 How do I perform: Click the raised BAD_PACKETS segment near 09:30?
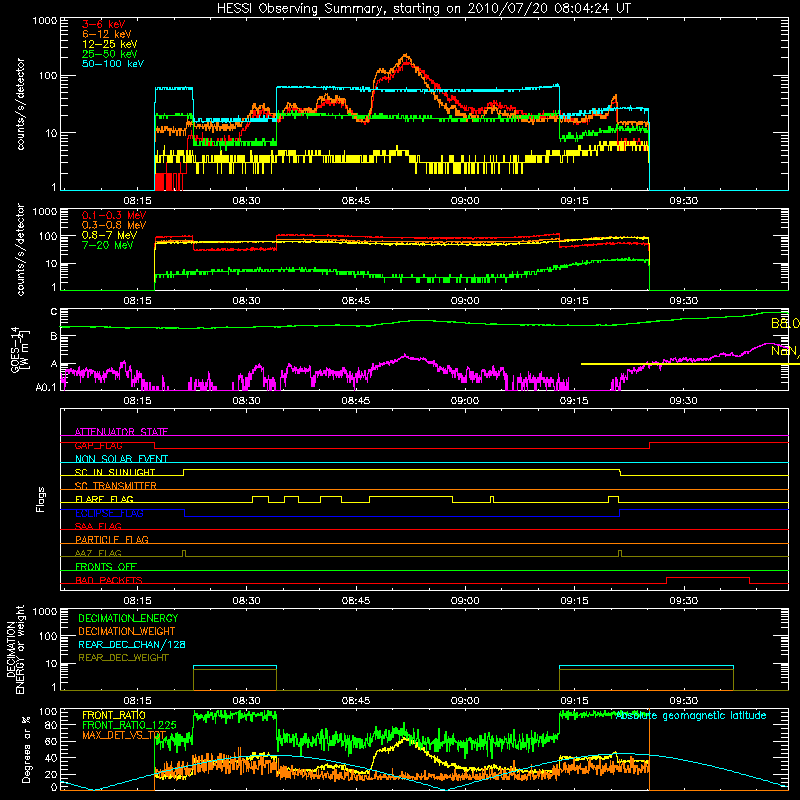click(x=708, y=578)
